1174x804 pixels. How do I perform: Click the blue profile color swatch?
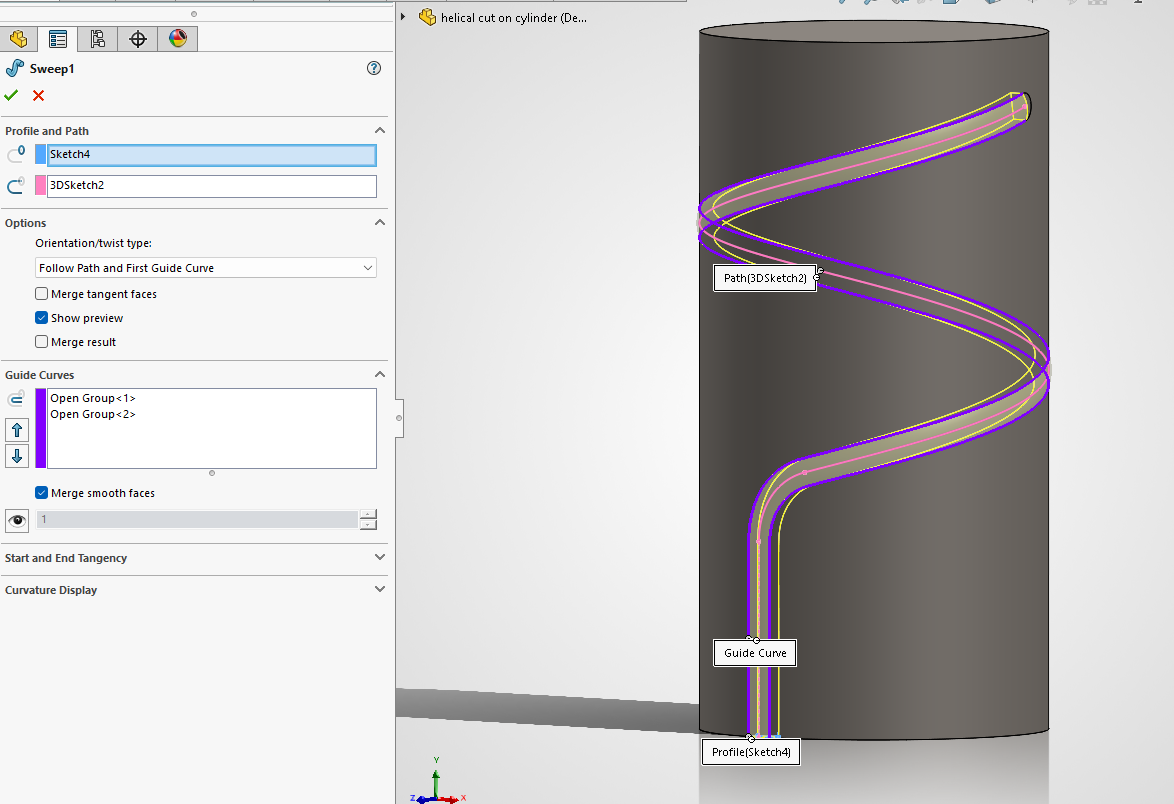pyautogui.click(x=40, y=155)
